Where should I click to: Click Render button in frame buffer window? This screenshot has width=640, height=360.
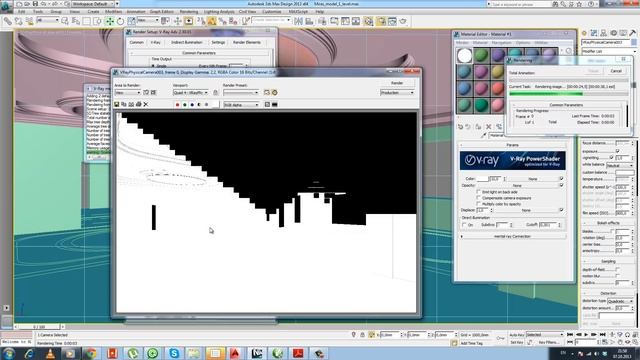[397, 83]
